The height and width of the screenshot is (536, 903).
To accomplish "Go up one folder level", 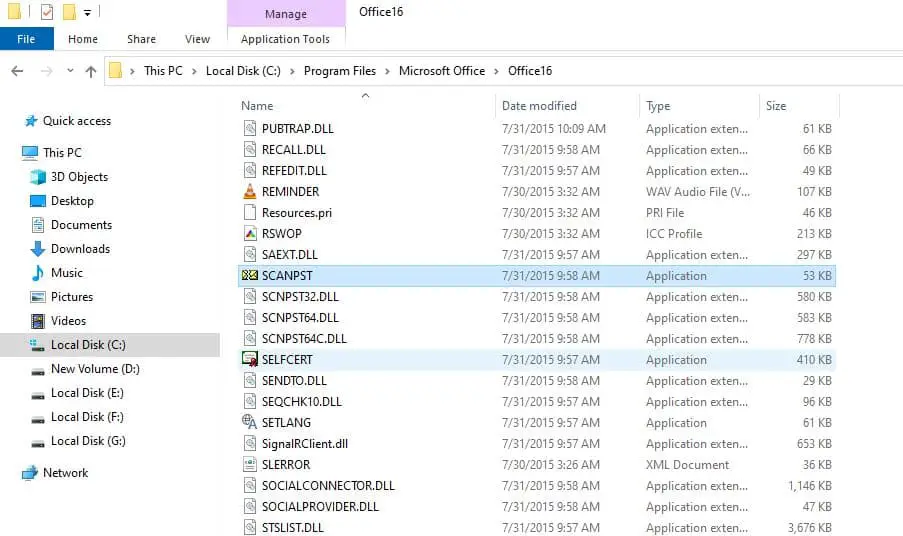I will tap(90, 71).
